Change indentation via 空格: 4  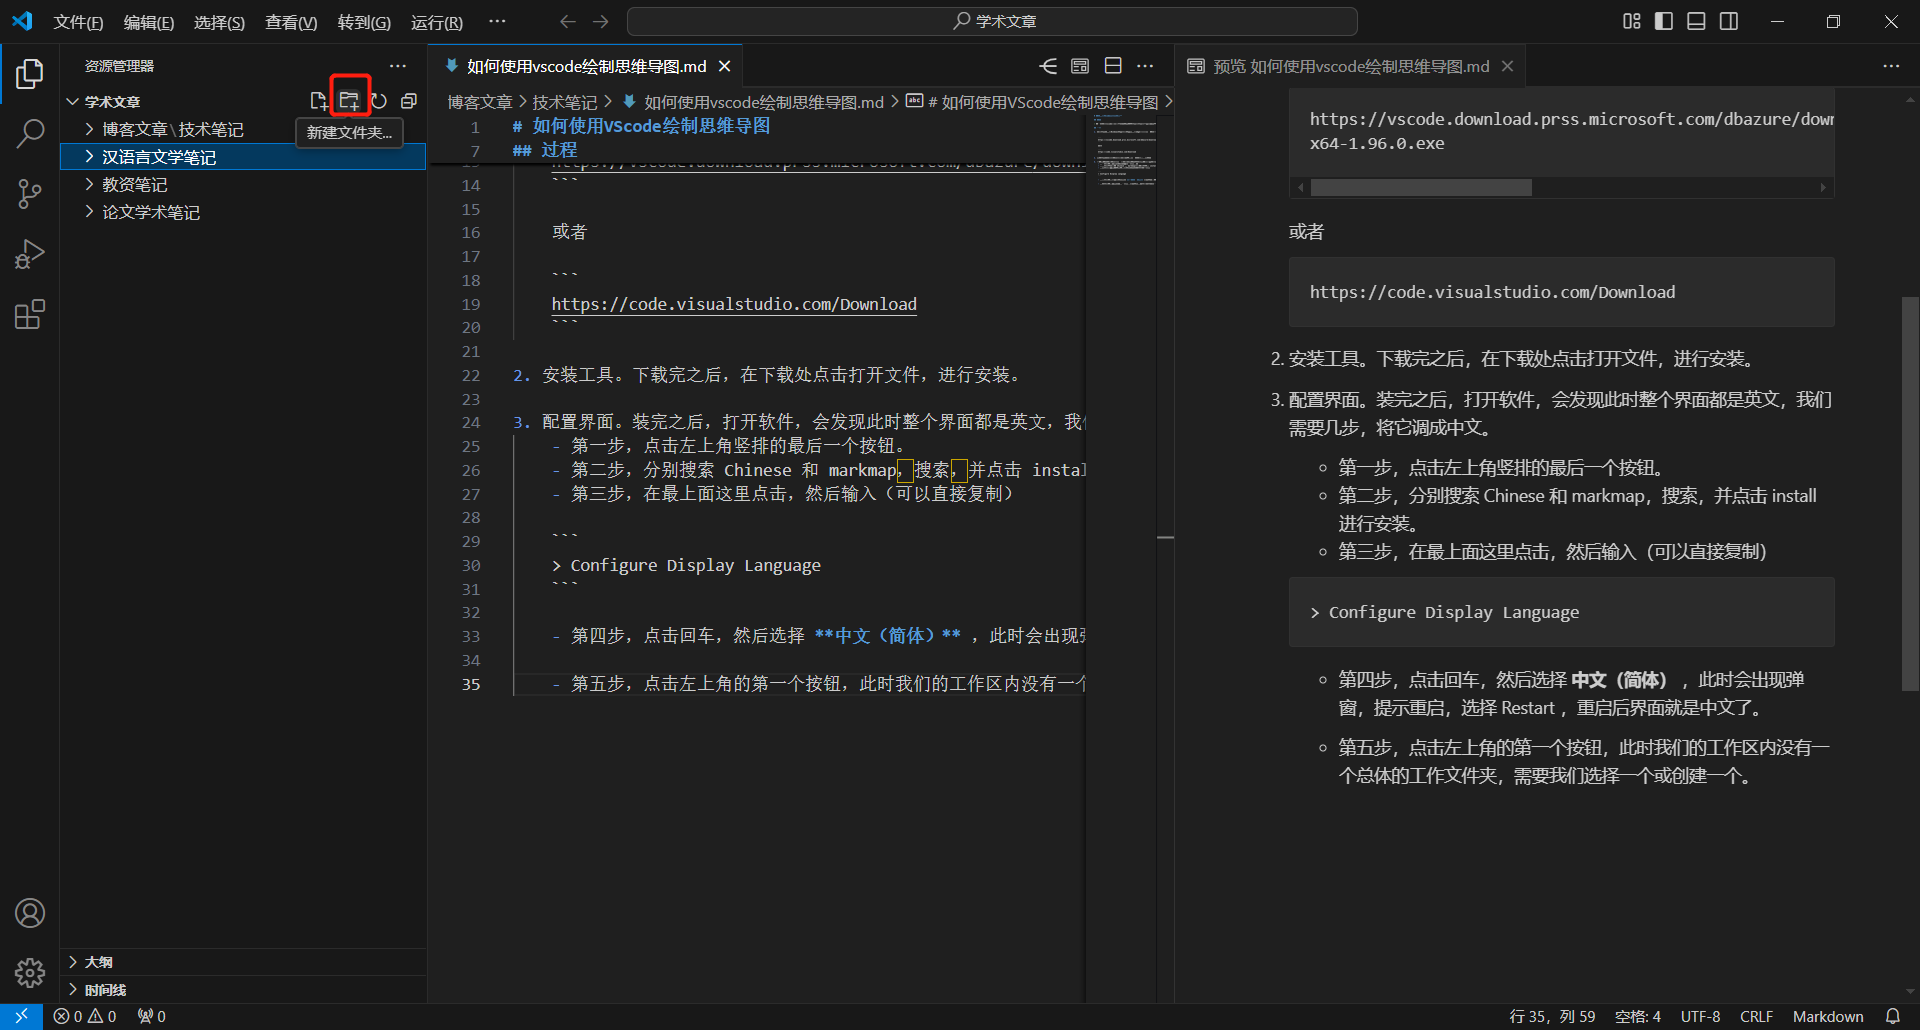pyautogui.click(x=1638, y=1016)
